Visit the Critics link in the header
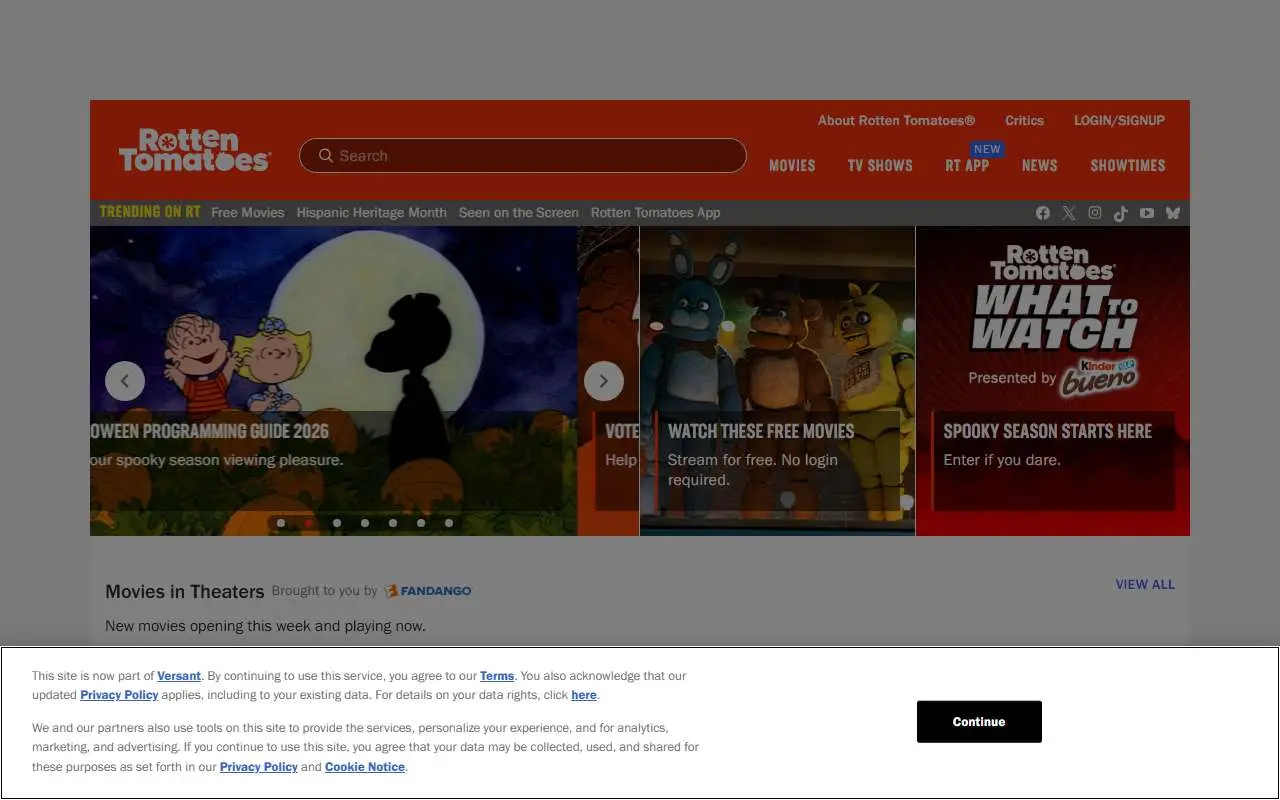 tap(1024, 120)
